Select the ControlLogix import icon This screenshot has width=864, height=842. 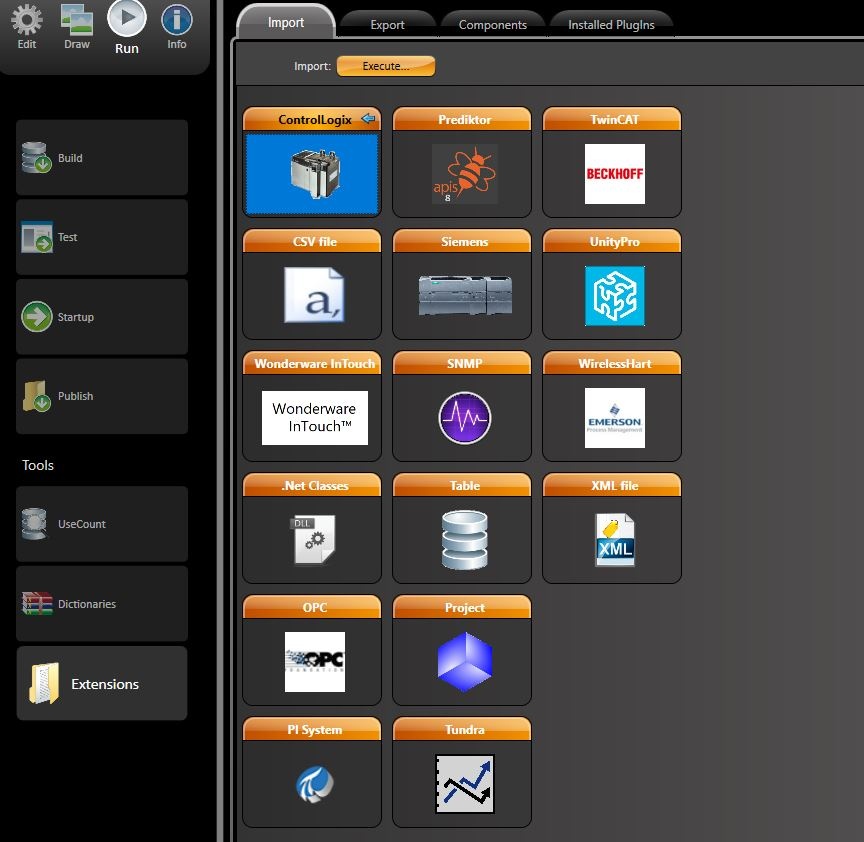pos(312,173)
